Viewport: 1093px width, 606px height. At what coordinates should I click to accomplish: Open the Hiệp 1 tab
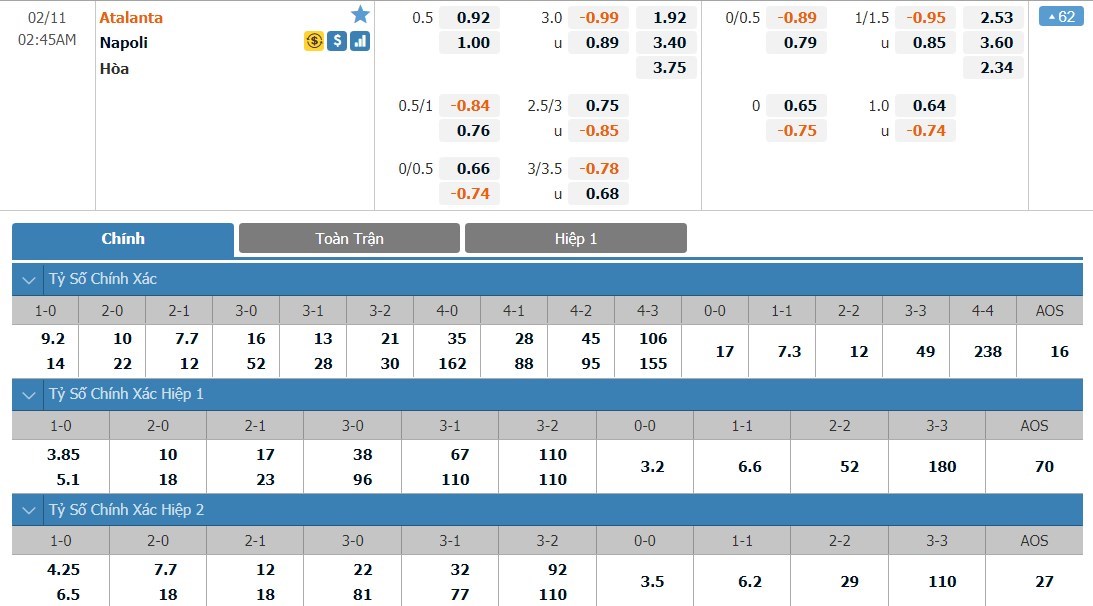575,238
